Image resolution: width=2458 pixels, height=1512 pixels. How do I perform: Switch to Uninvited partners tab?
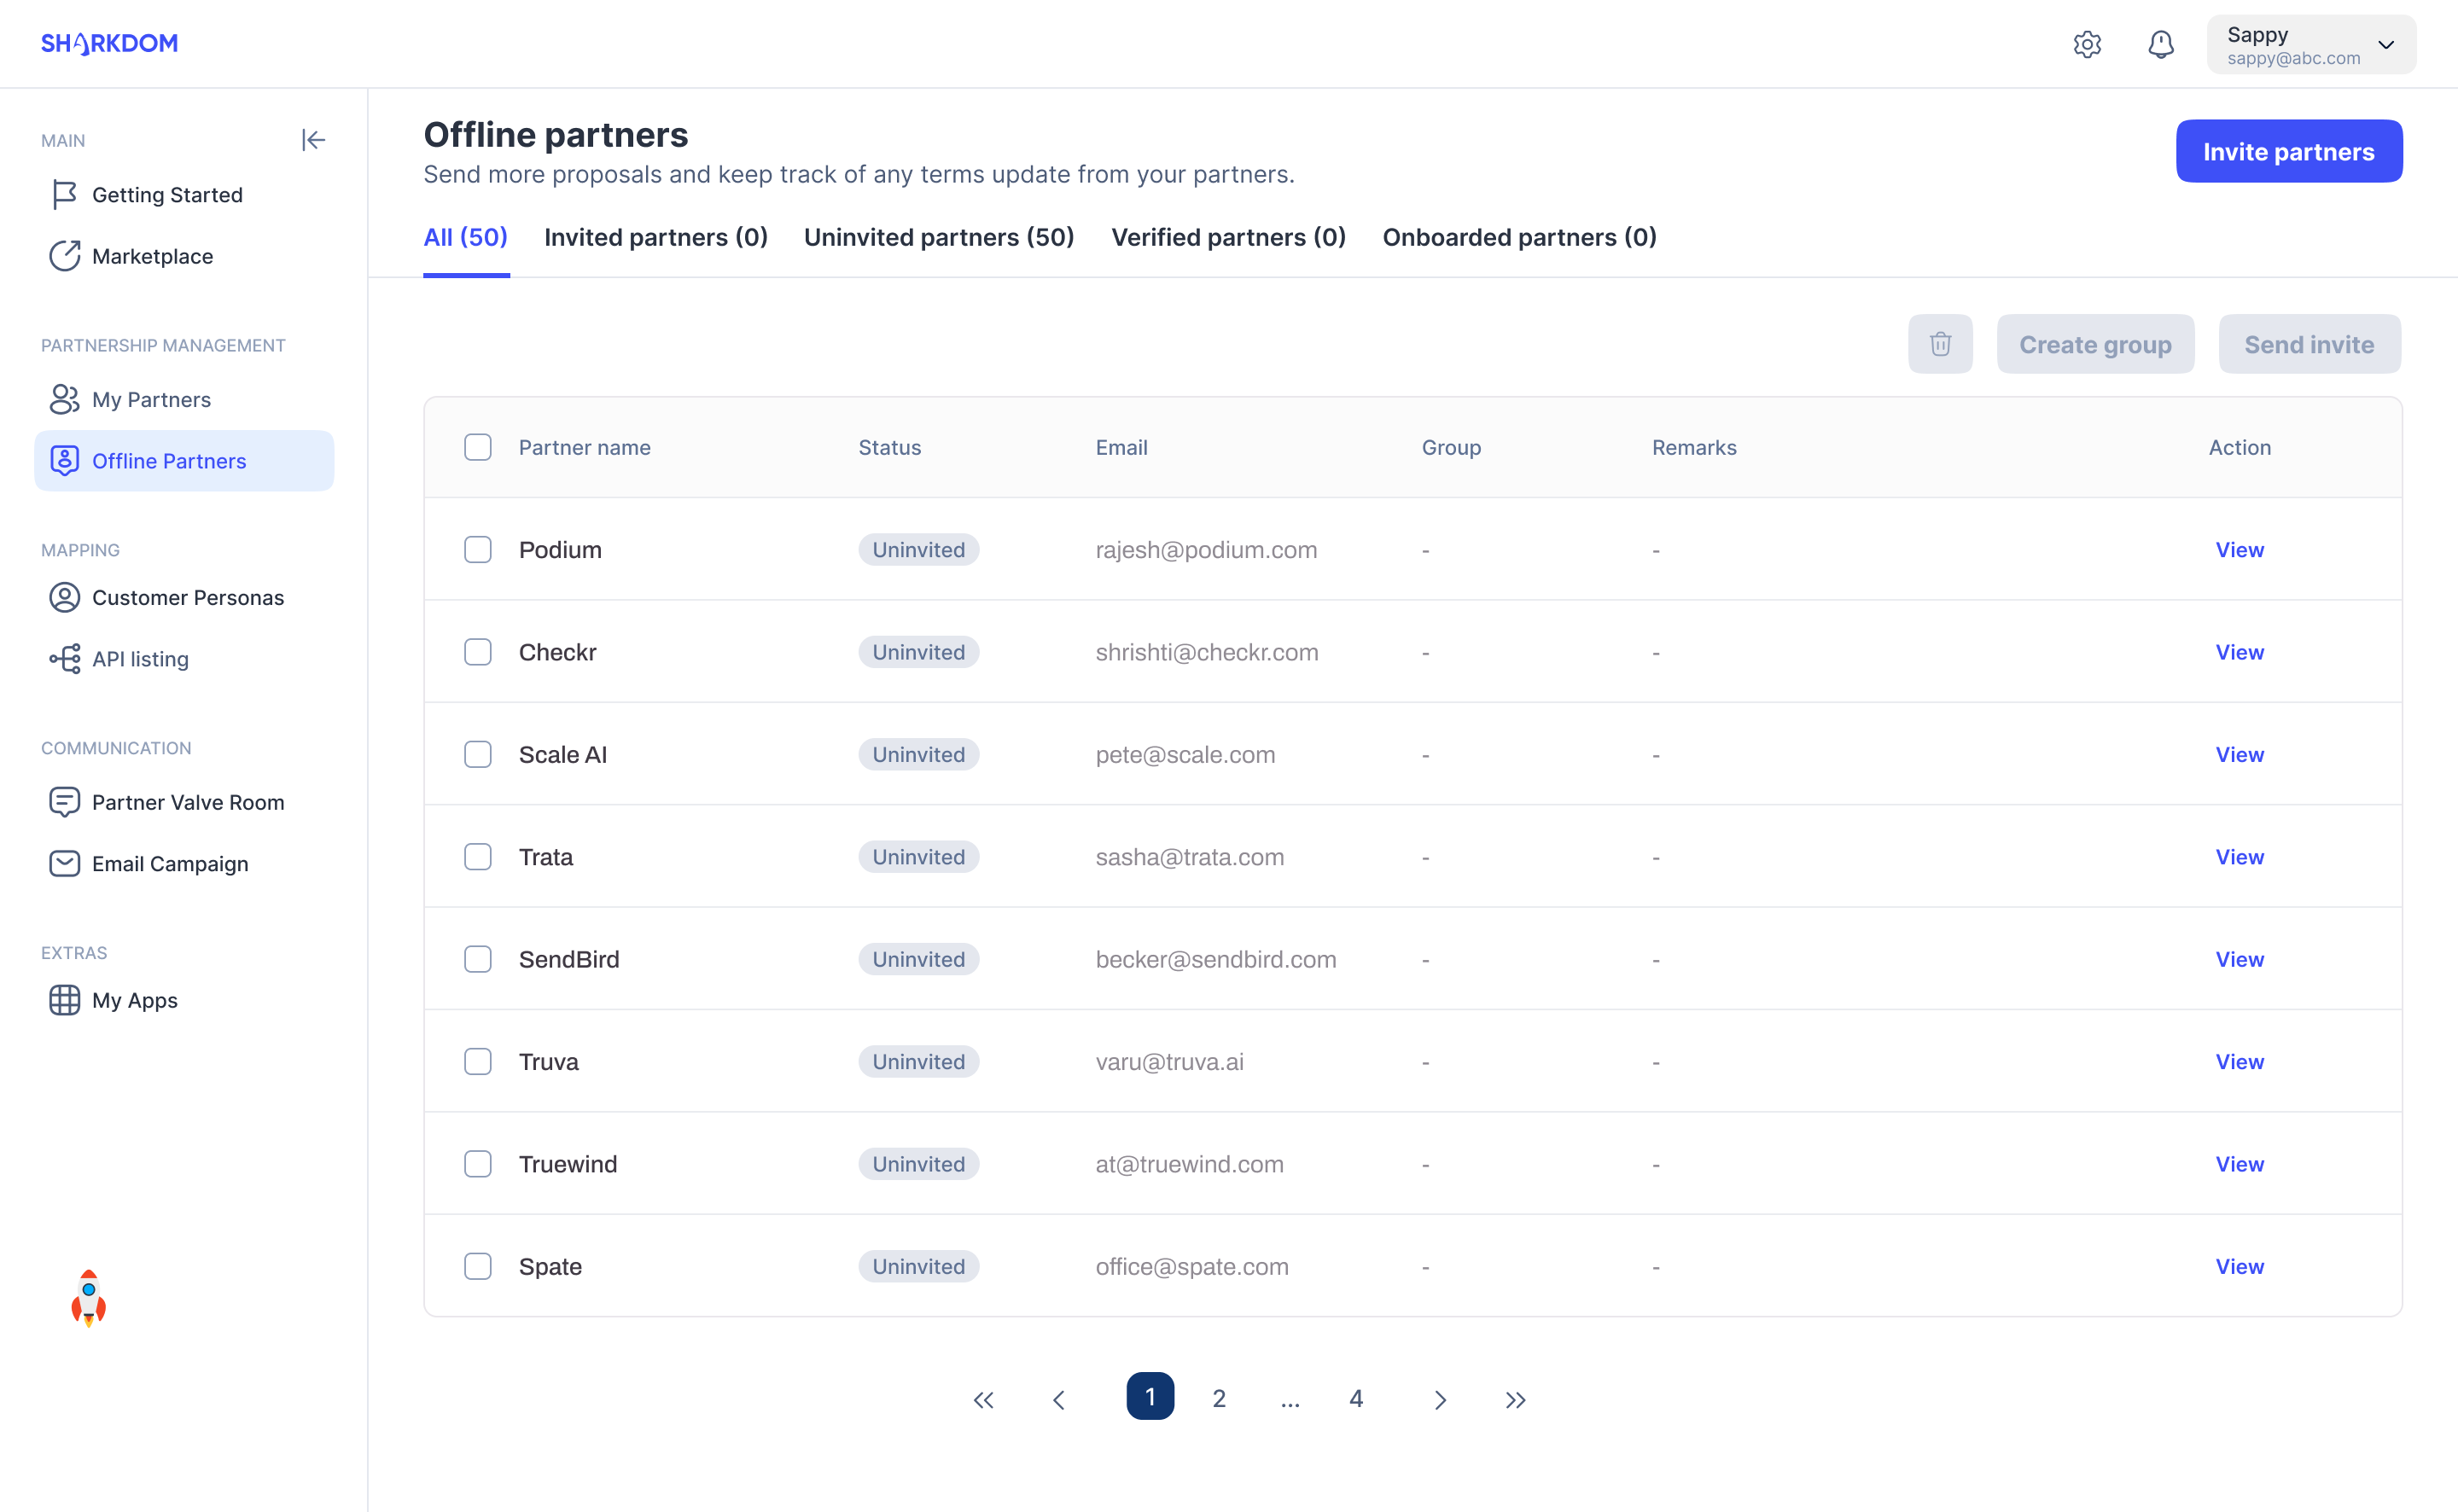tap(938, 237)
